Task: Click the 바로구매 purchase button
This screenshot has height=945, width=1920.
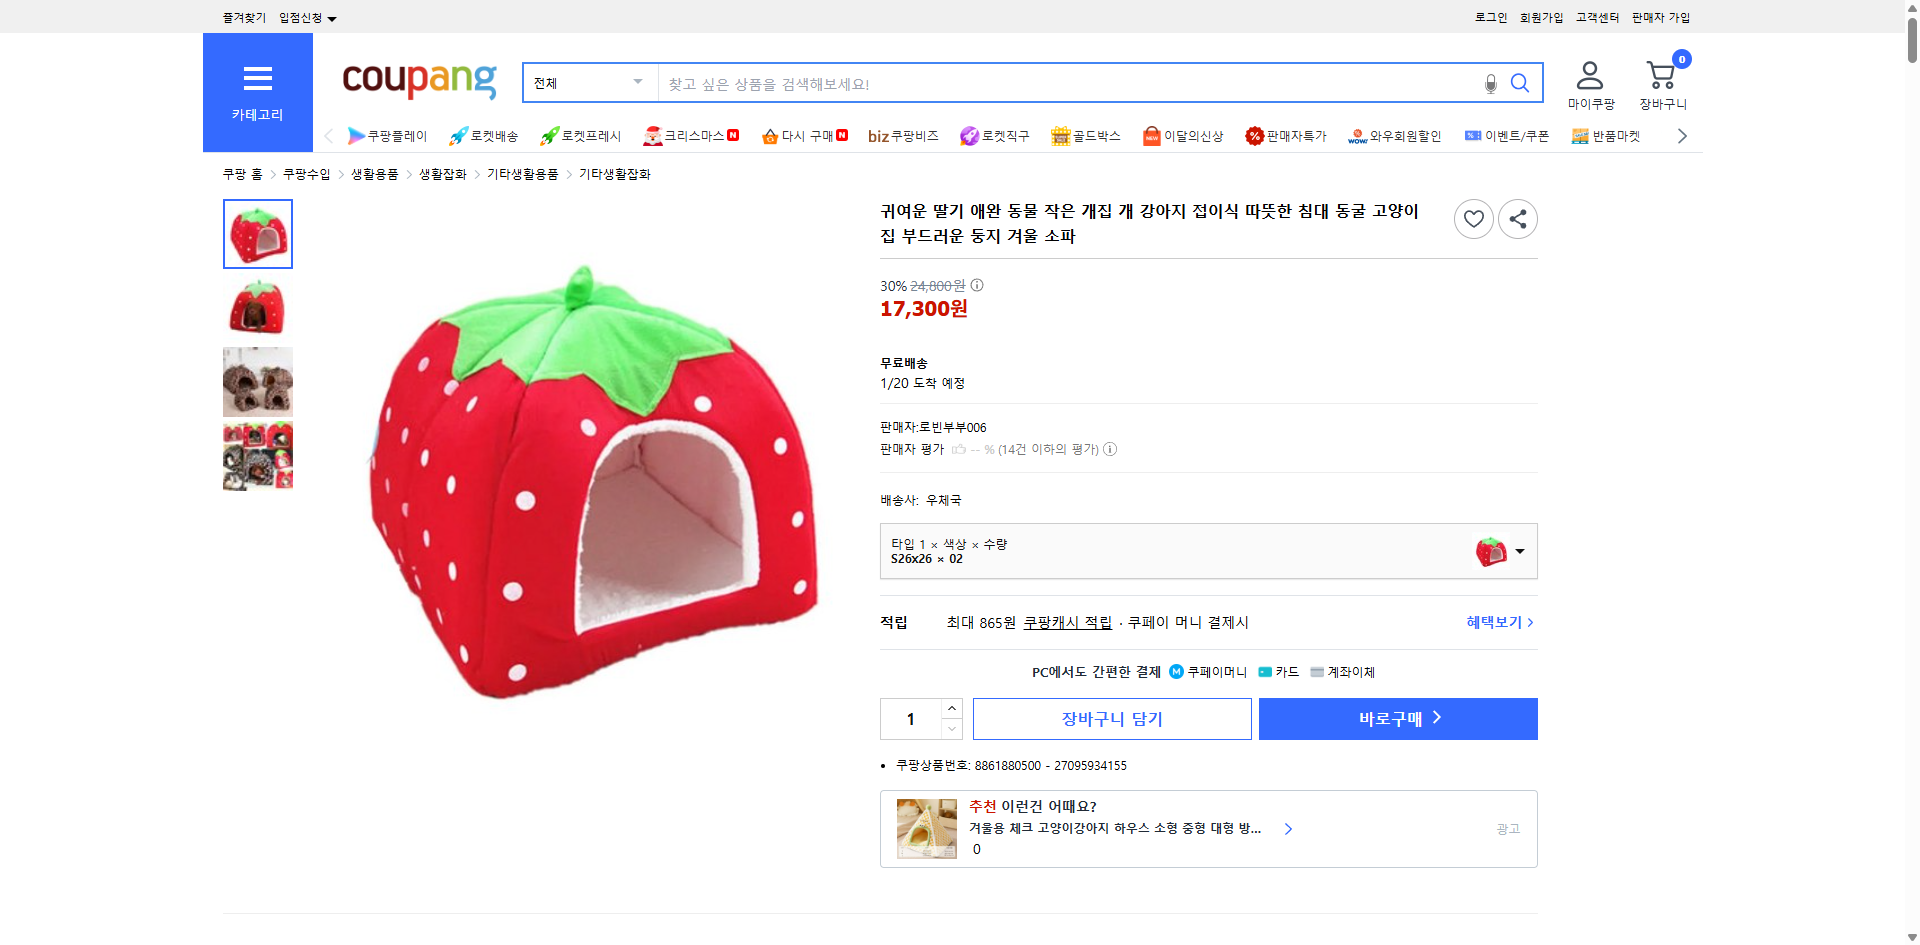Action: [x=1397, y=718]
